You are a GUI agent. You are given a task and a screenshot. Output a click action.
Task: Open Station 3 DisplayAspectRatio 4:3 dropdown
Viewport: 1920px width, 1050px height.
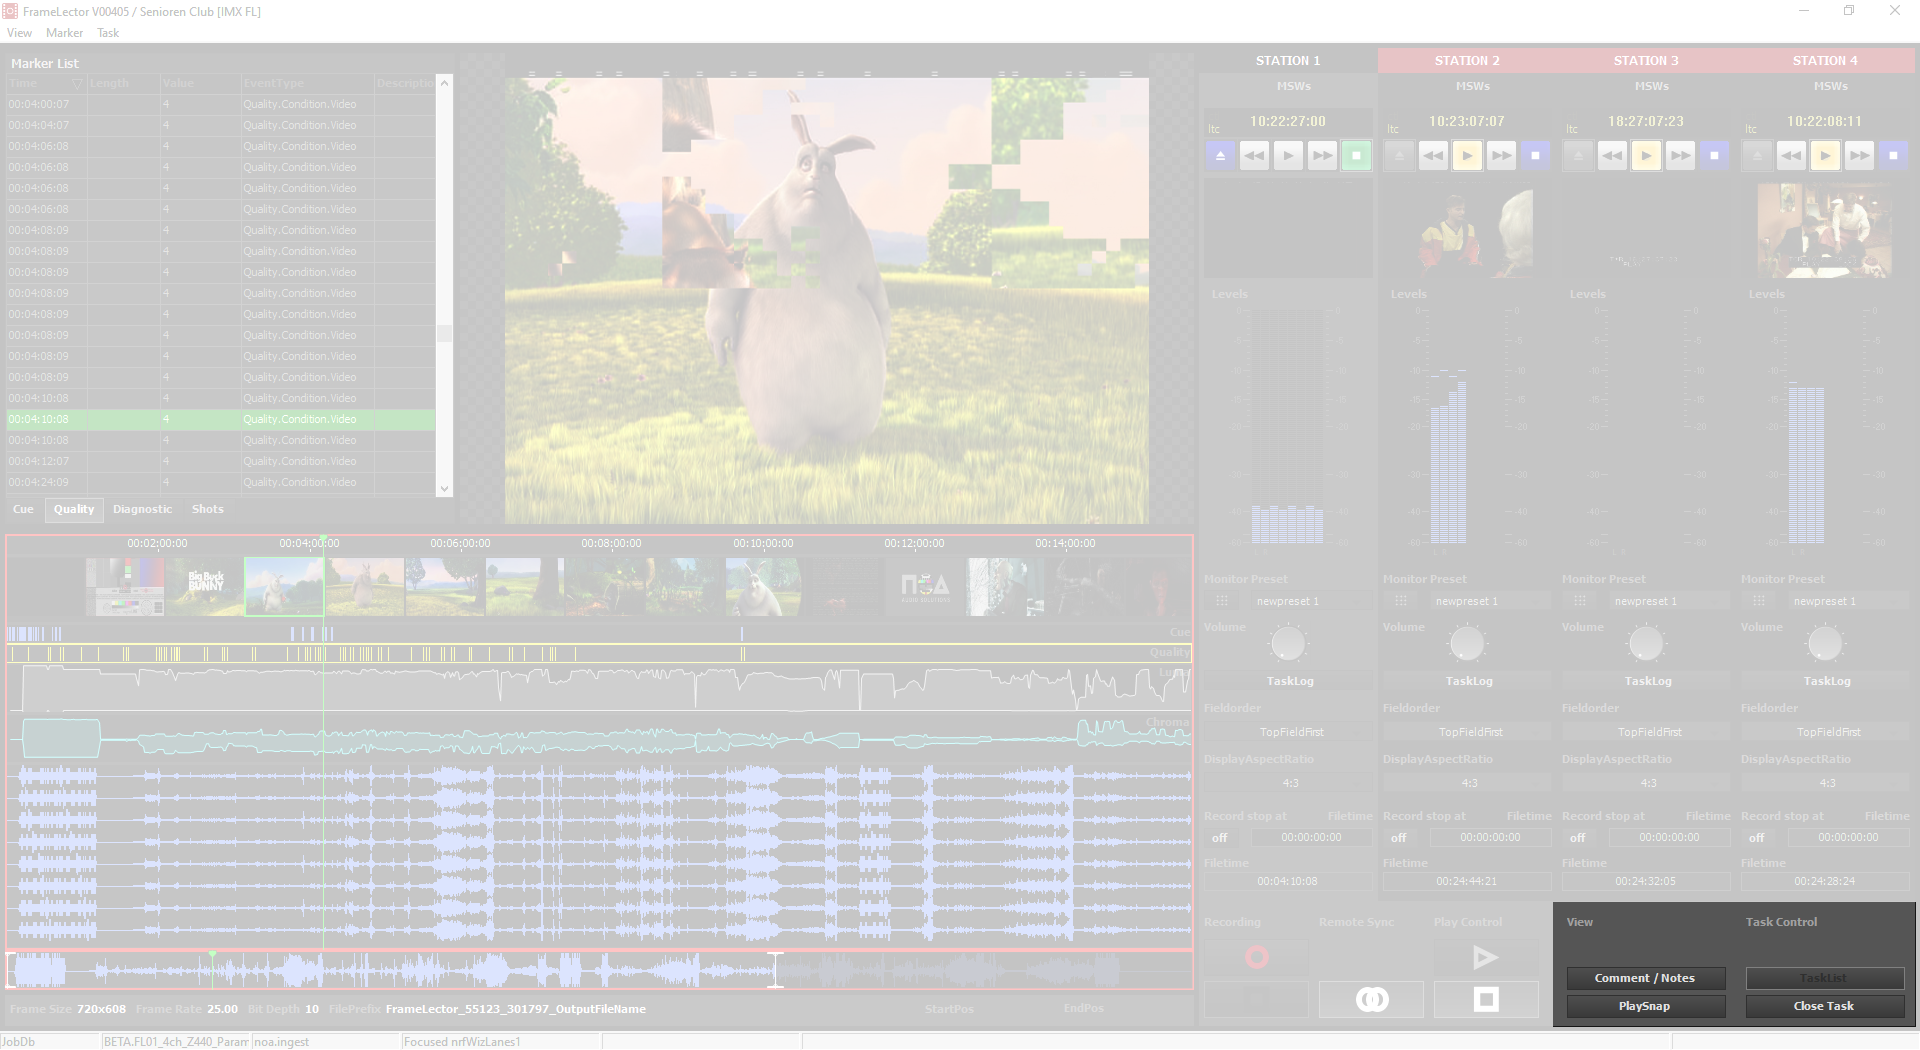(x=1646, y=783)
